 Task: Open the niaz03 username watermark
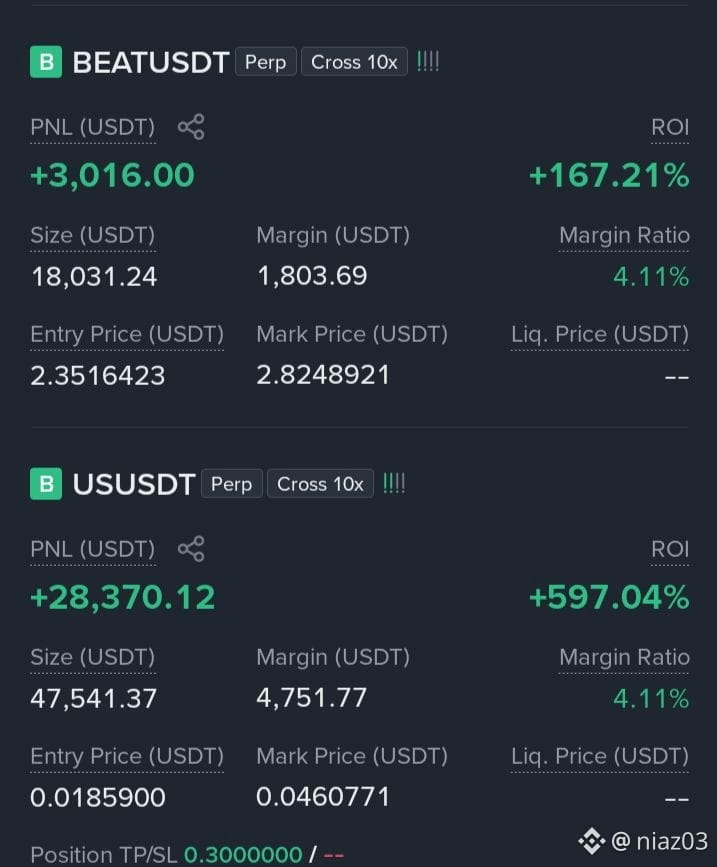click(660, 841)
